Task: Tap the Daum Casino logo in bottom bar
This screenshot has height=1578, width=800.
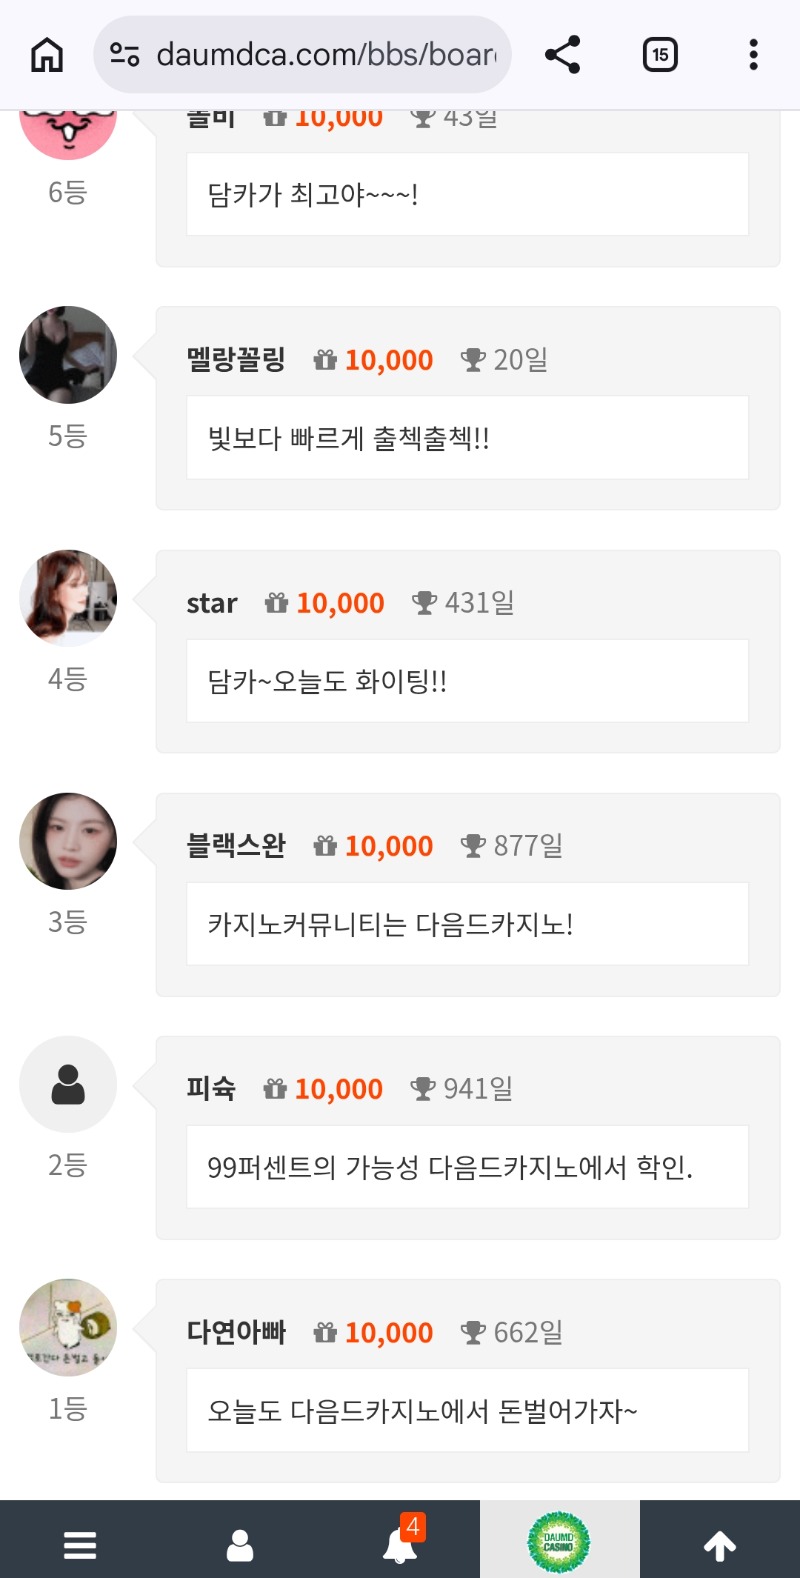Action: pos(559,1543)
